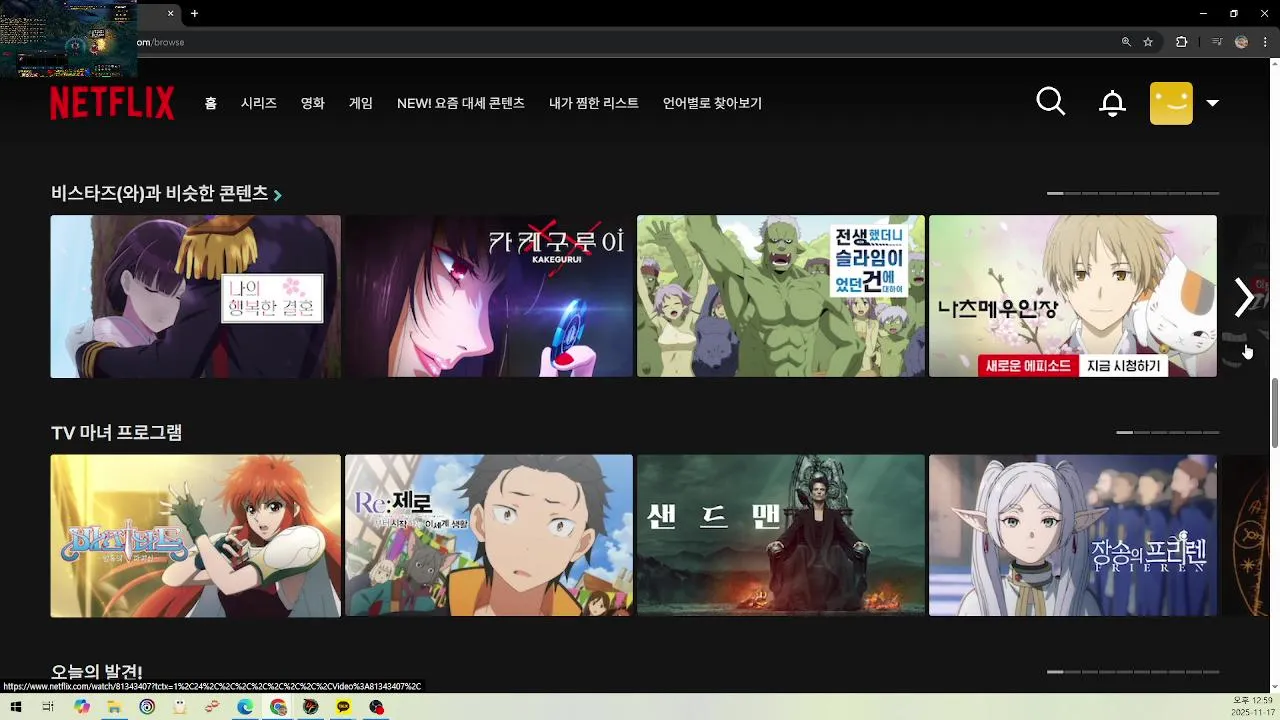This screenshot has width=1280, height=720.
Task: Open 전생했더니 슬라임이었던 건에 대하여 thumbnail
Action: point(781,297)
